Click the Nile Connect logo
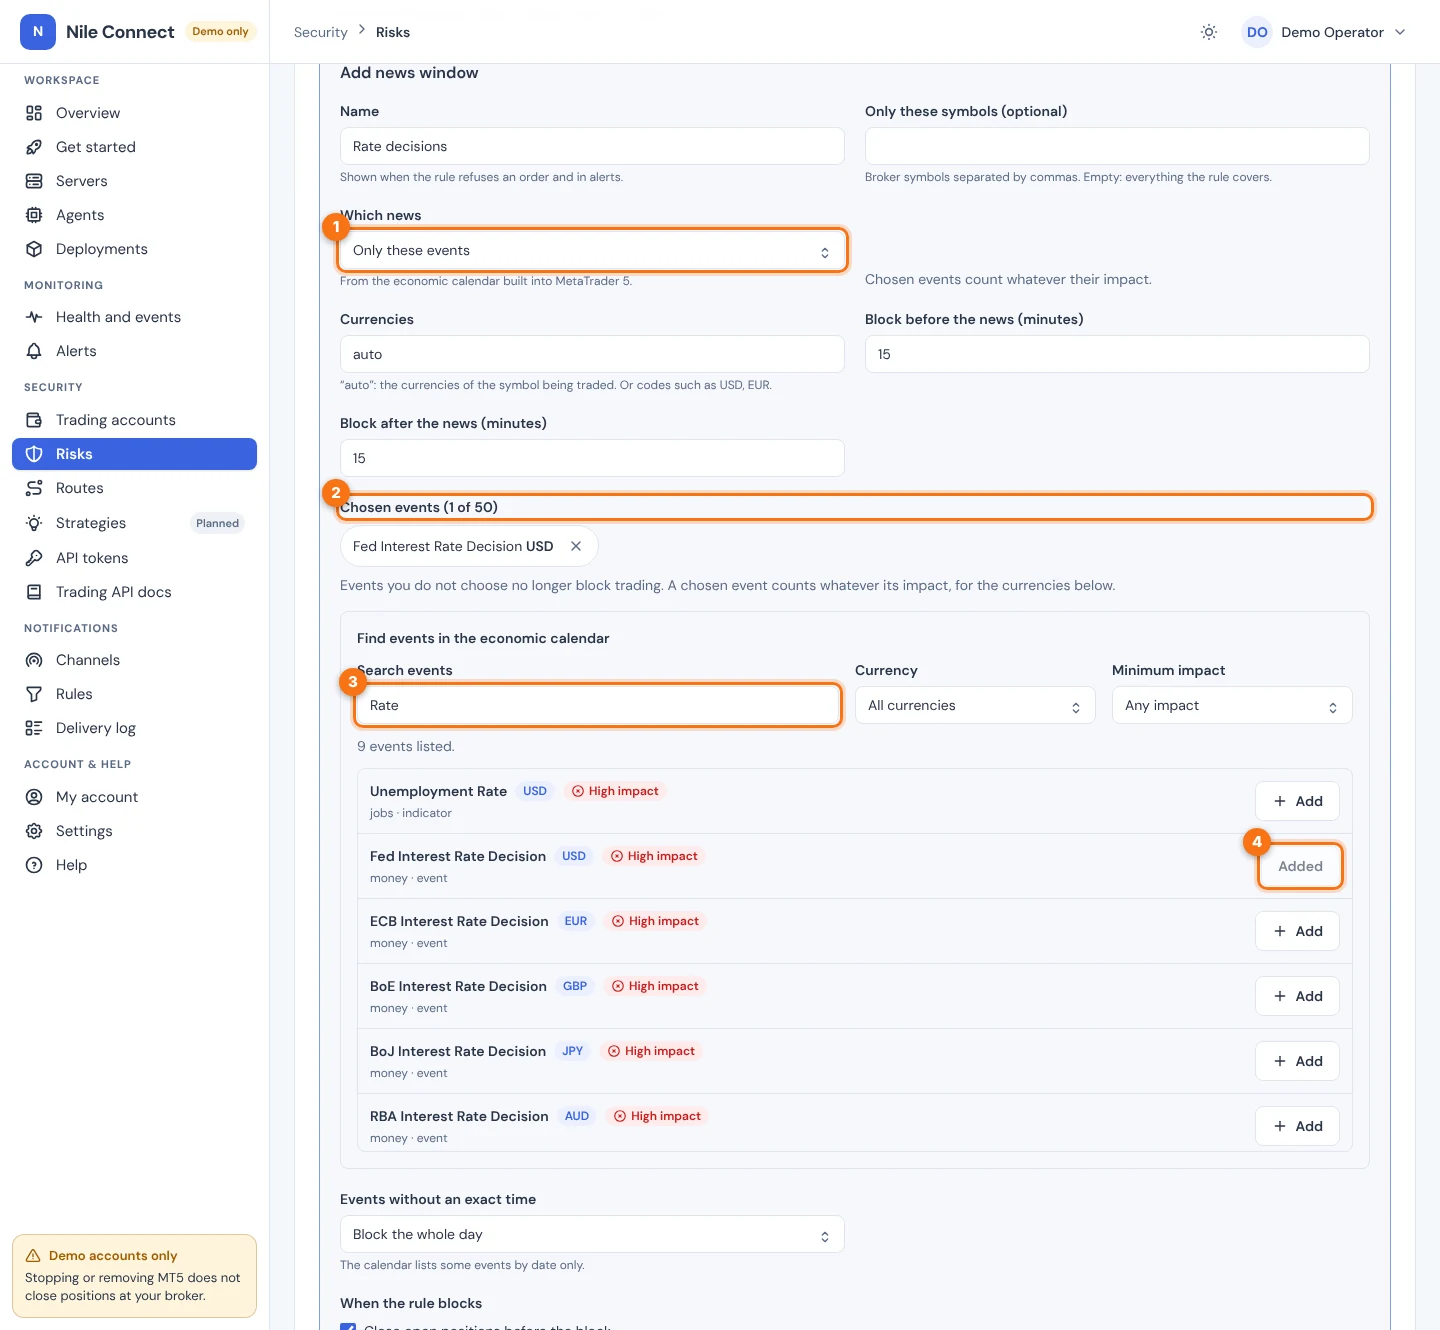Viewport: 1440px width, 1330px height. point(38,32)
